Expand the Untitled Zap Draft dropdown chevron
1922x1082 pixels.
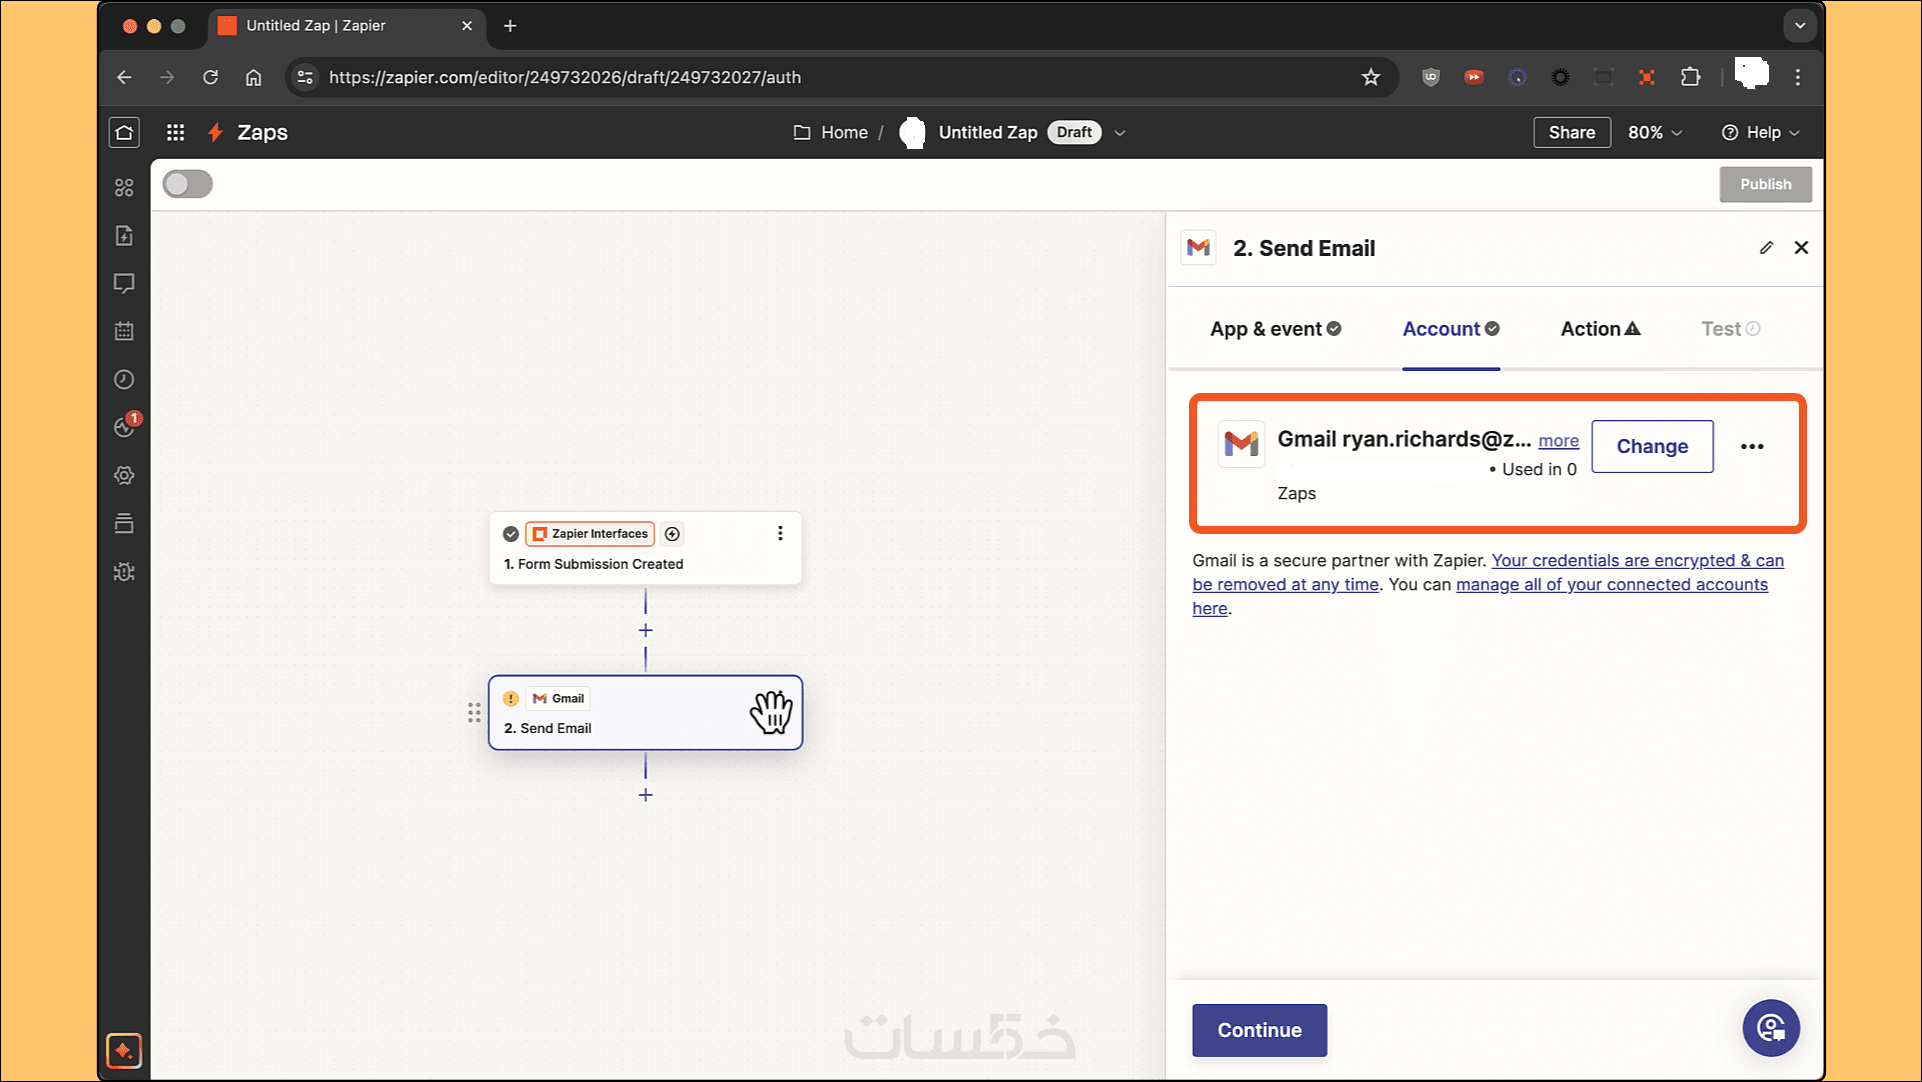pyautogui.click(x=1120, y=133)
